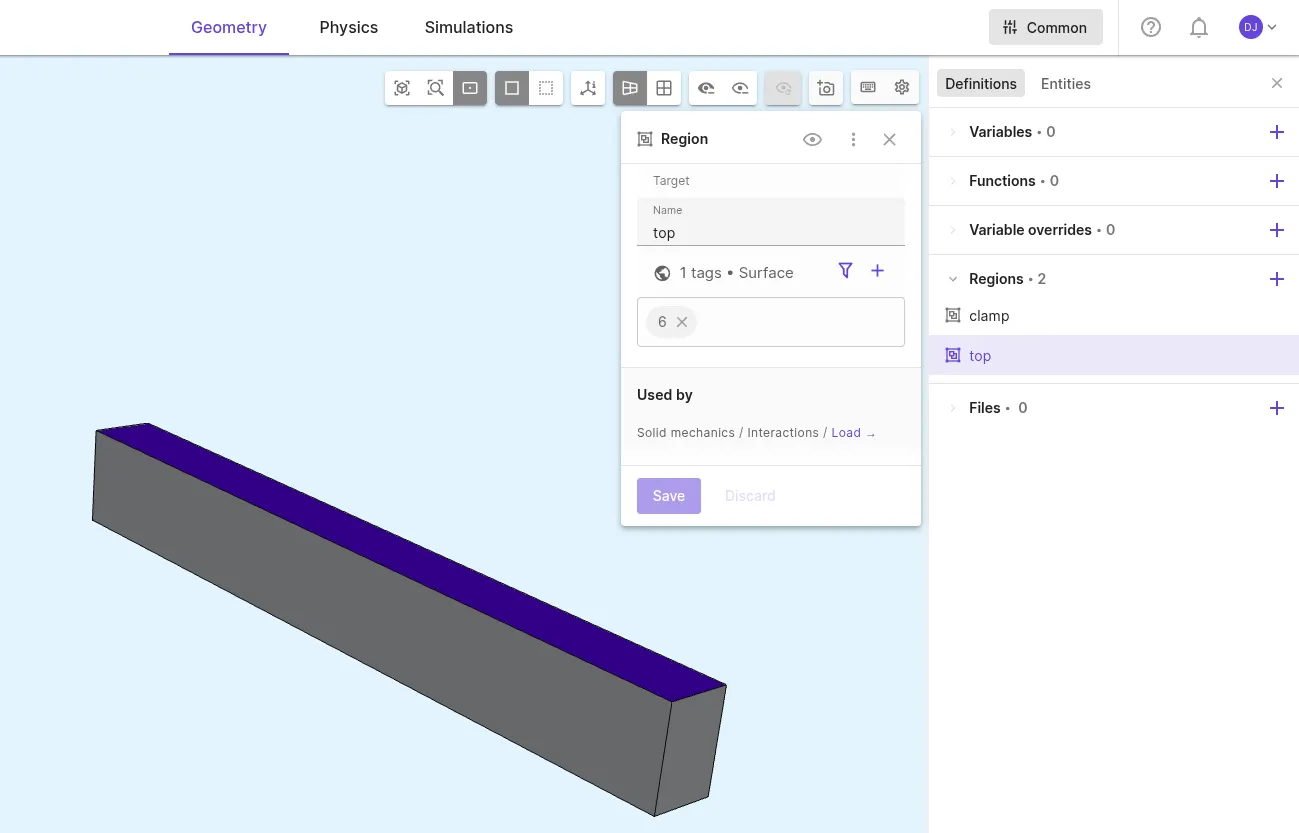Select the dotted-outline box selection mode
The image size is (1299, 833).
pos(546,88)
